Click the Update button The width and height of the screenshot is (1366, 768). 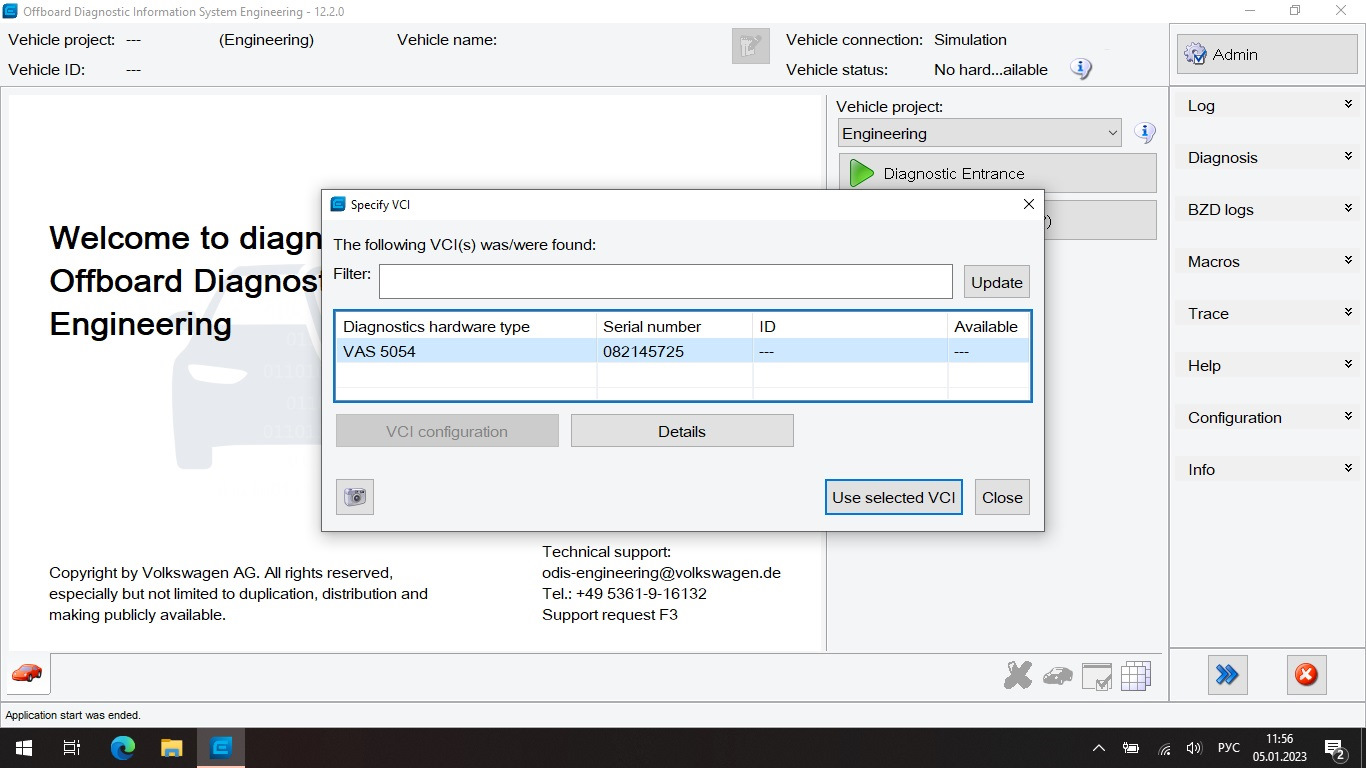click(997, 282)
